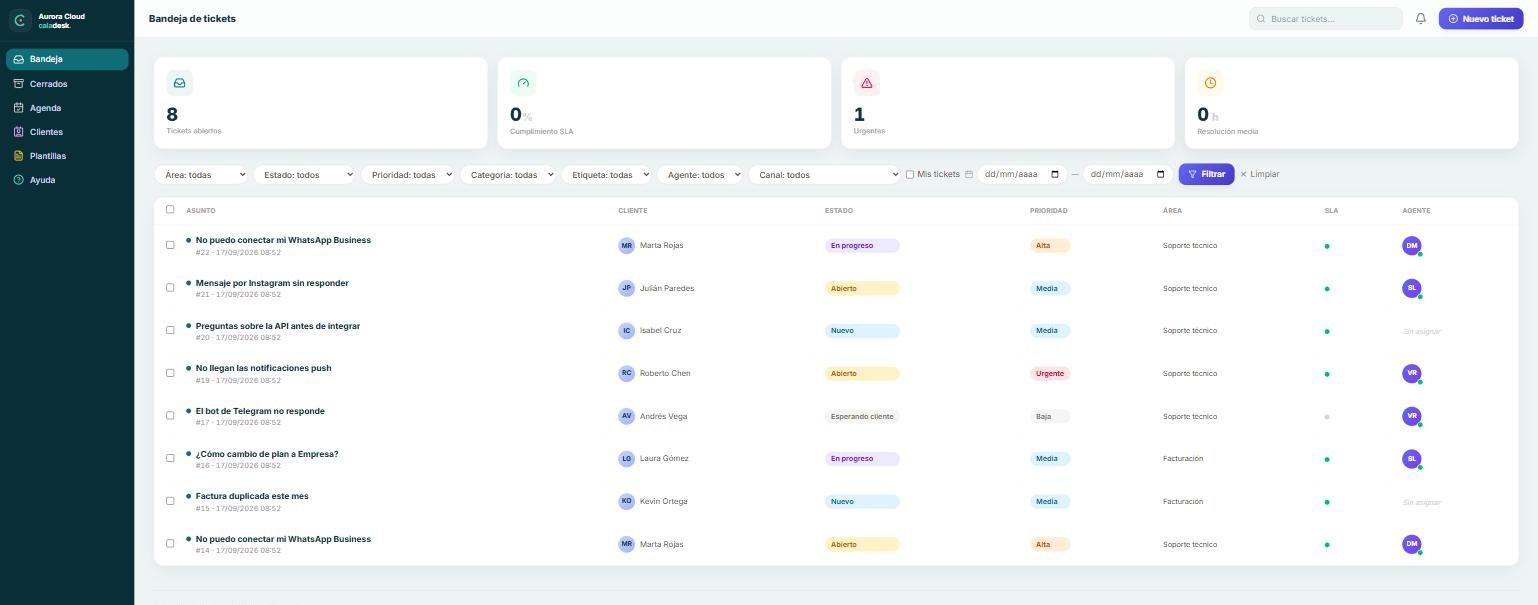Click the BL agent avatar on ticket #21
Screen dimensions: 1538x605
coord(1412,288)
